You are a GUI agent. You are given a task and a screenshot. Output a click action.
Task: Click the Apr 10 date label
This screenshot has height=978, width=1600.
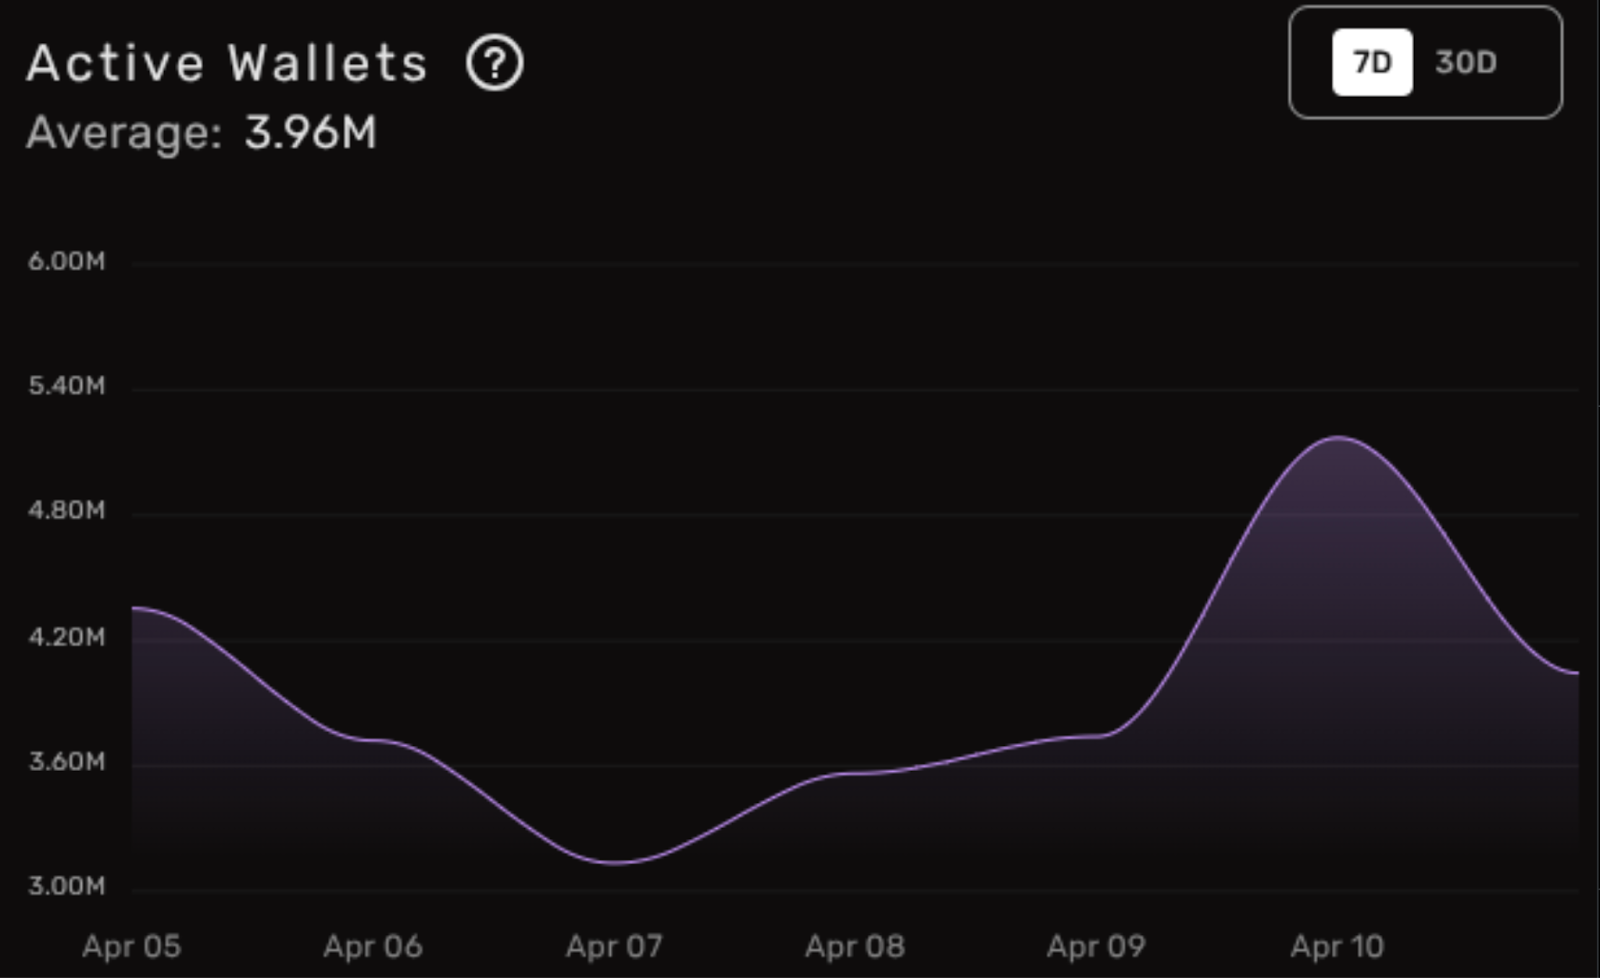(1337, 946)
